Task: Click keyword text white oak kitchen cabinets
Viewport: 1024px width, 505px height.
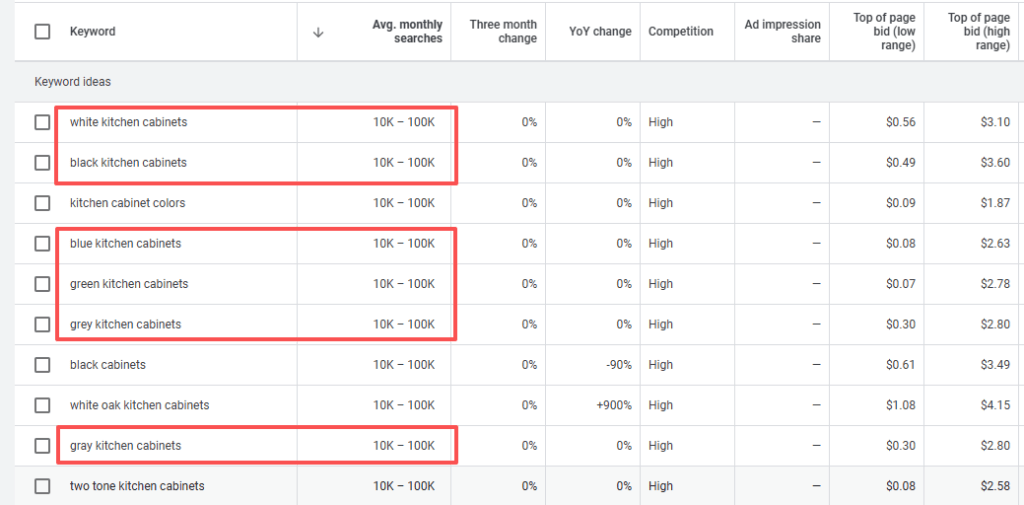Action: point(140,405)
